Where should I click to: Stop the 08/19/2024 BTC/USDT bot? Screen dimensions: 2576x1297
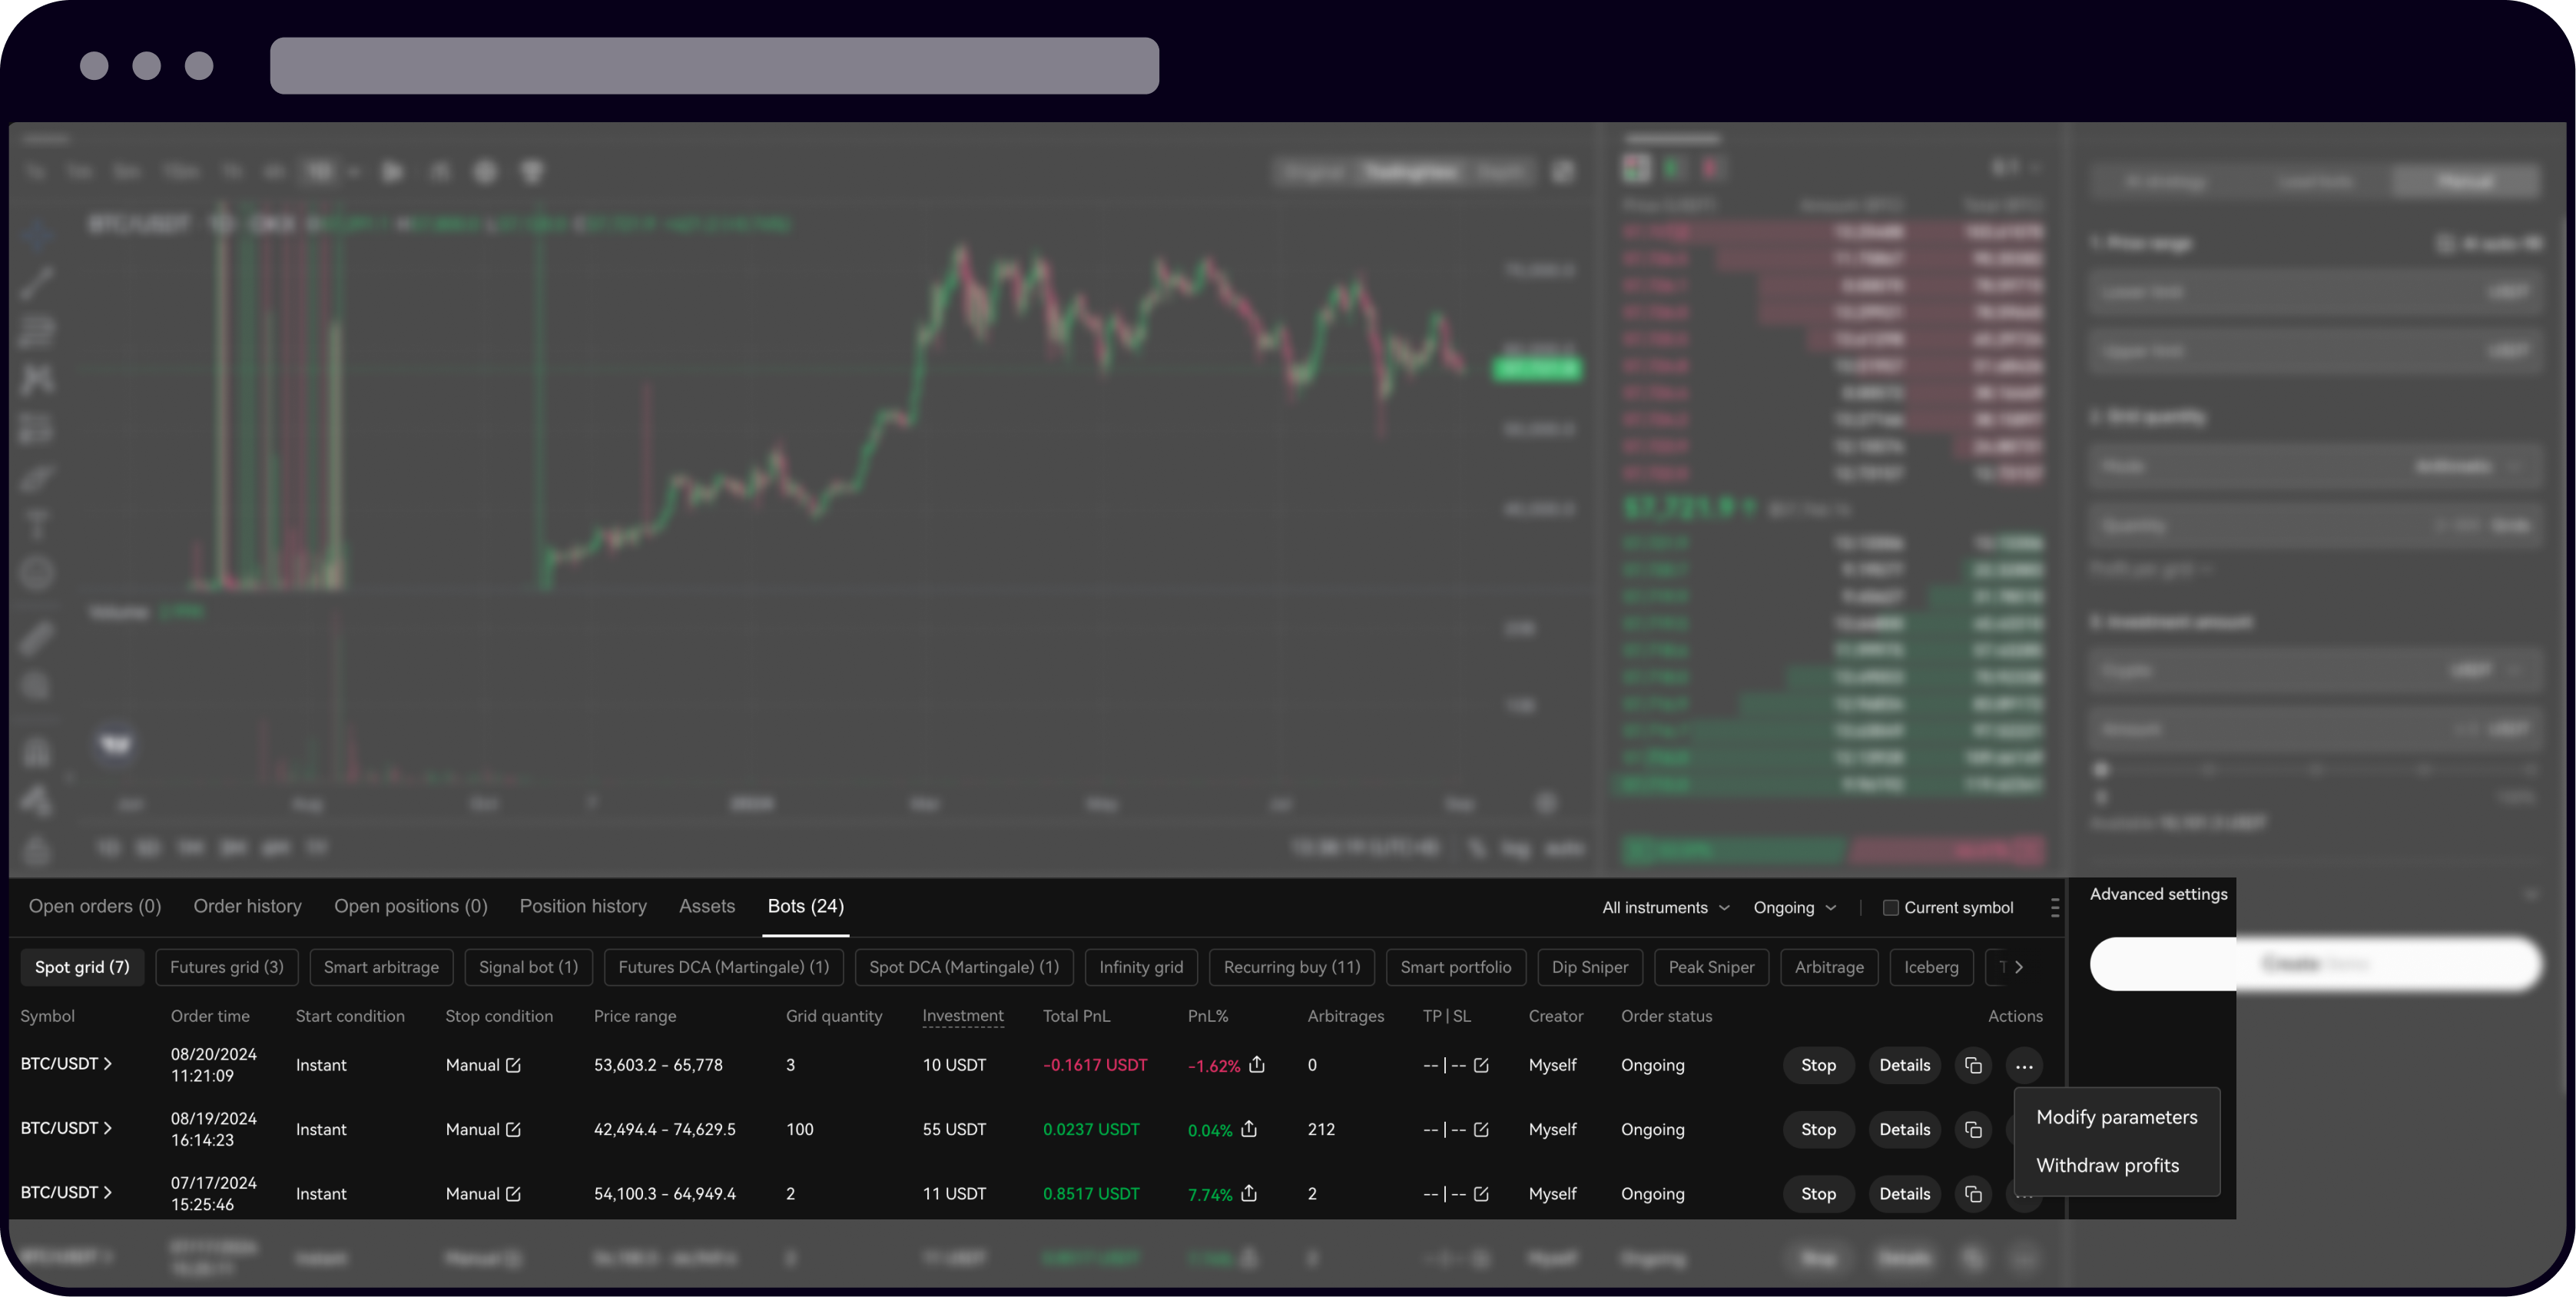1817,1129
